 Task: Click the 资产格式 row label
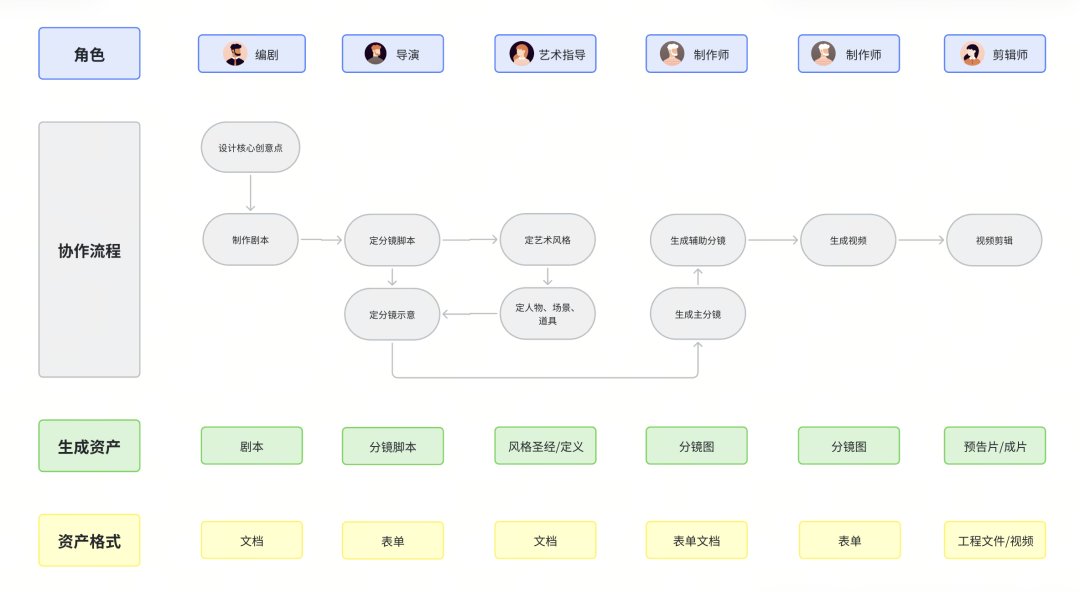click(x=89, y=540)
